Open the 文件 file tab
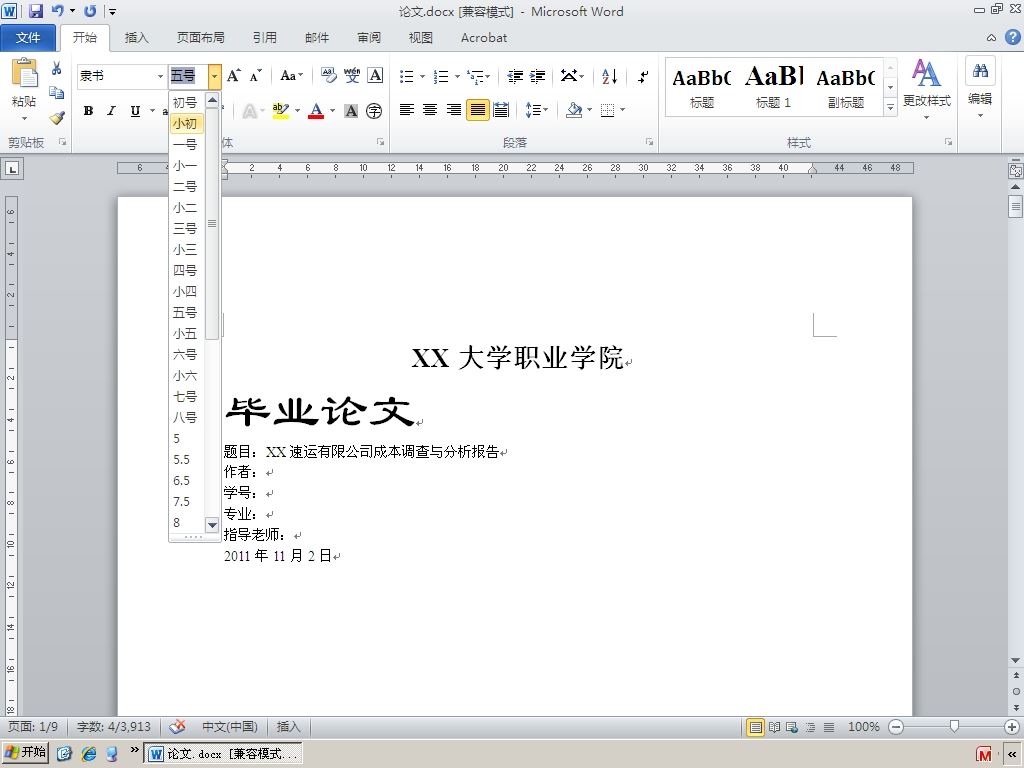 tap(28, 38)
